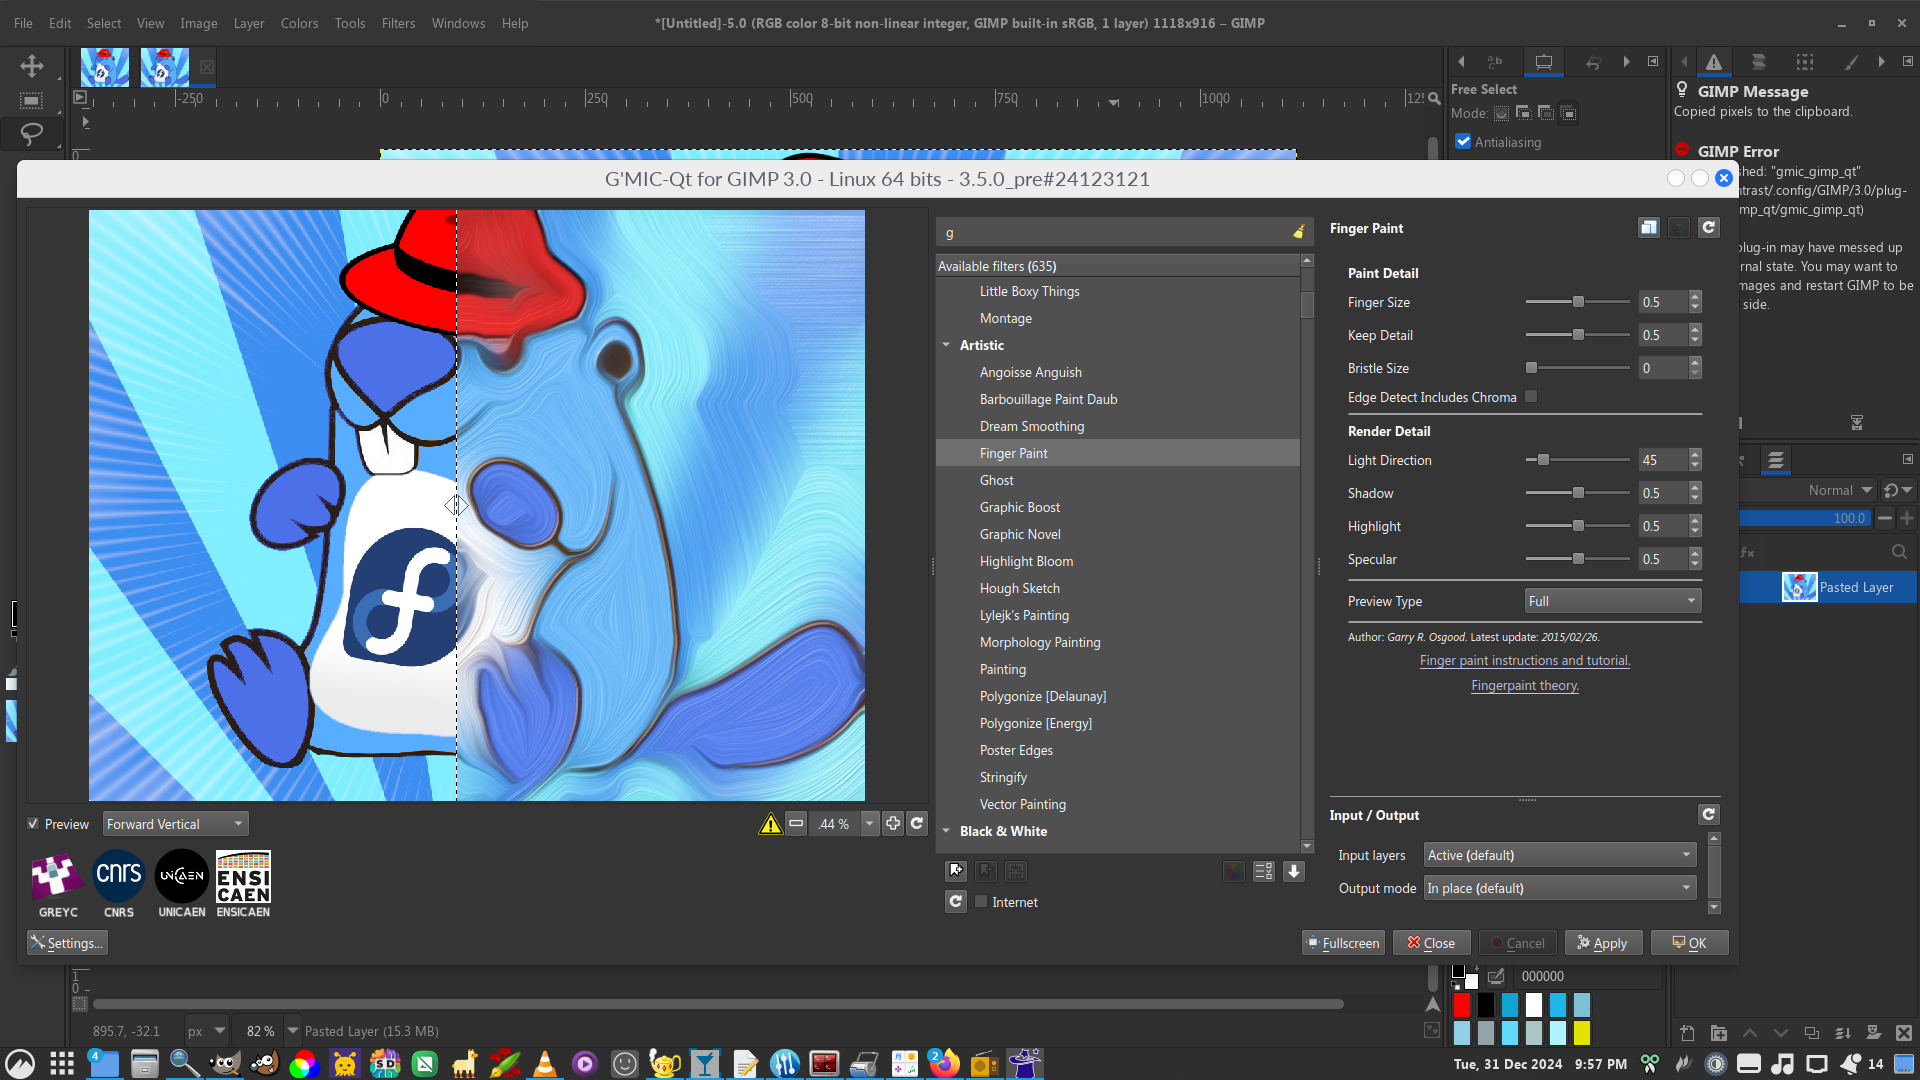Click the magnifier search icon in taskbar
Viewport: 1920px width, 1080px height.
tap(184, 1063)
